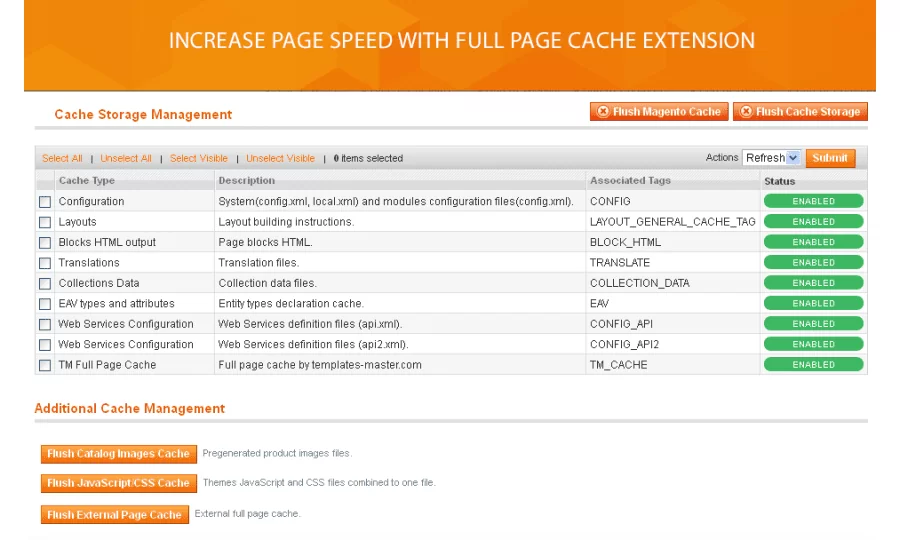
Task: Click the Flush Magento Cache button
Action: (x=659, y=111)
